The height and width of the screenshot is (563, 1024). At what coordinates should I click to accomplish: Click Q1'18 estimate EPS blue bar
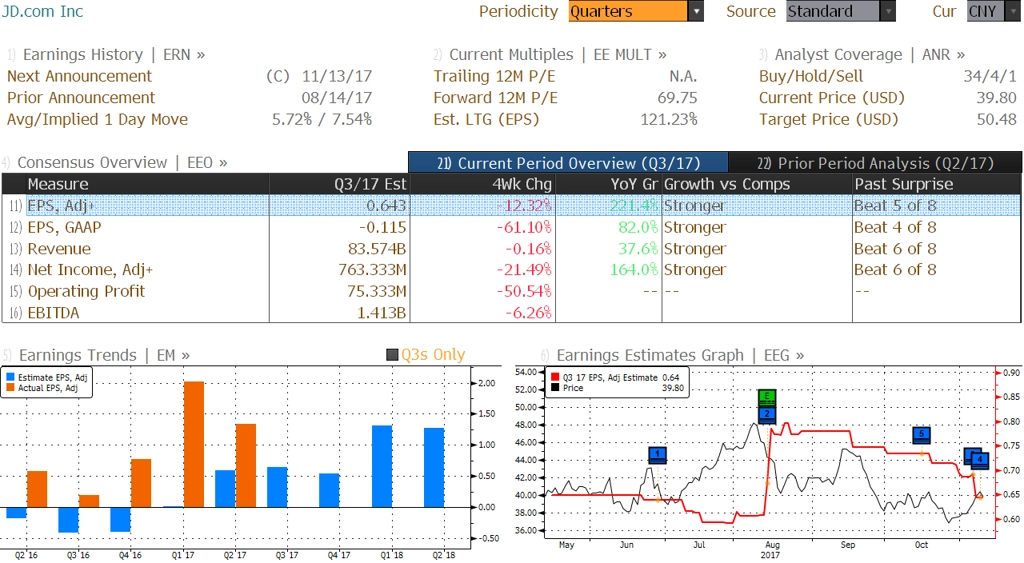click(382, 466)
